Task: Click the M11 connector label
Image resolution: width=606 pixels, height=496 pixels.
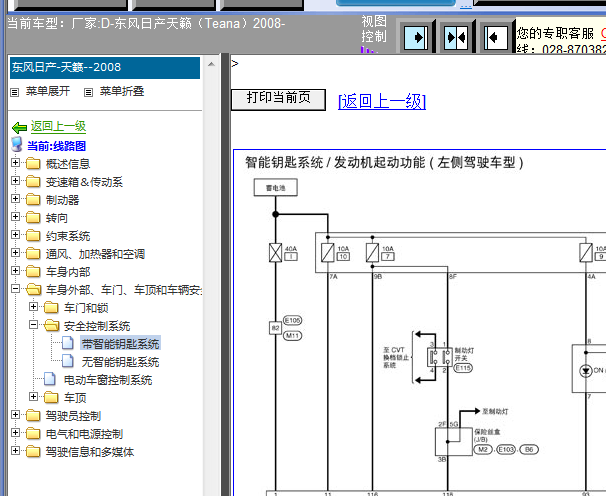Action: tap(293, 336)
